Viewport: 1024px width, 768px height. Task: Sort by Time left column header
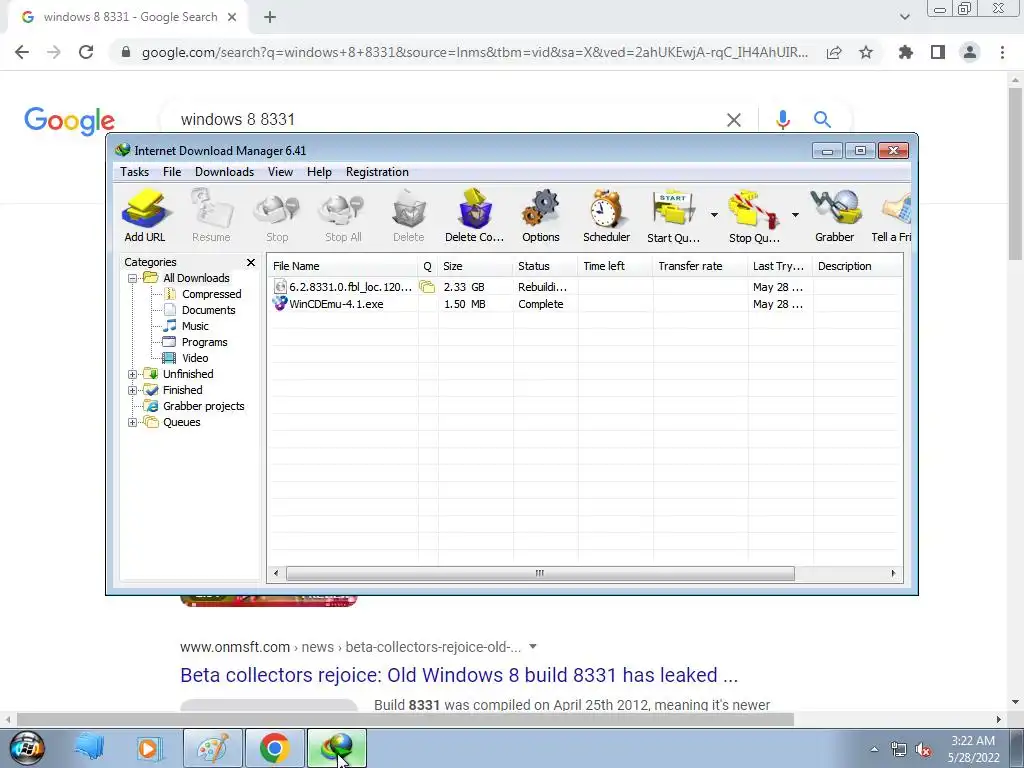(x=615, y=266)
